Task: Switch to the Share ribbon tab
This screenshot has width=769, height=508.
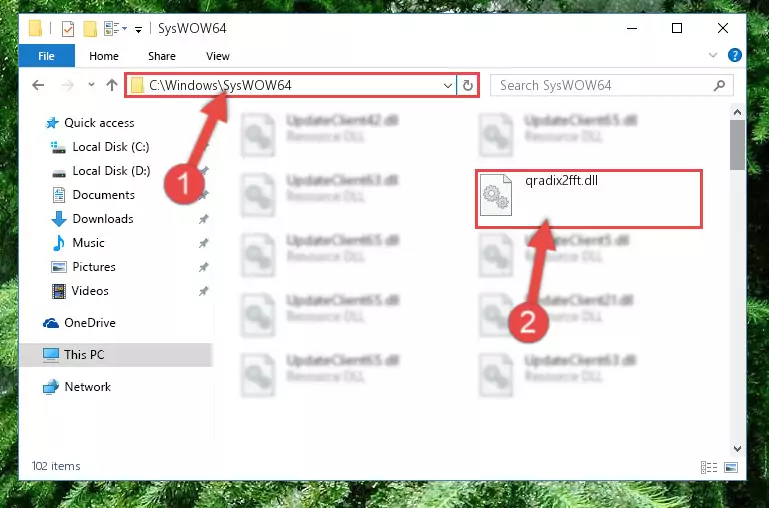Action: click(x=162, y=56)
